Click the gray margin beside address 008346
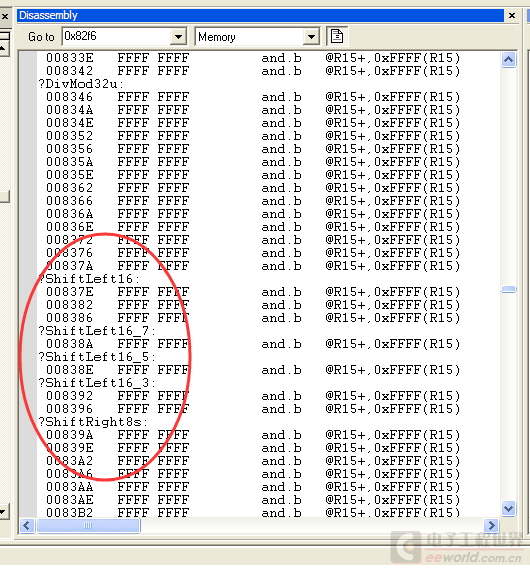This screenshot has width=530, height=570. 28,97
